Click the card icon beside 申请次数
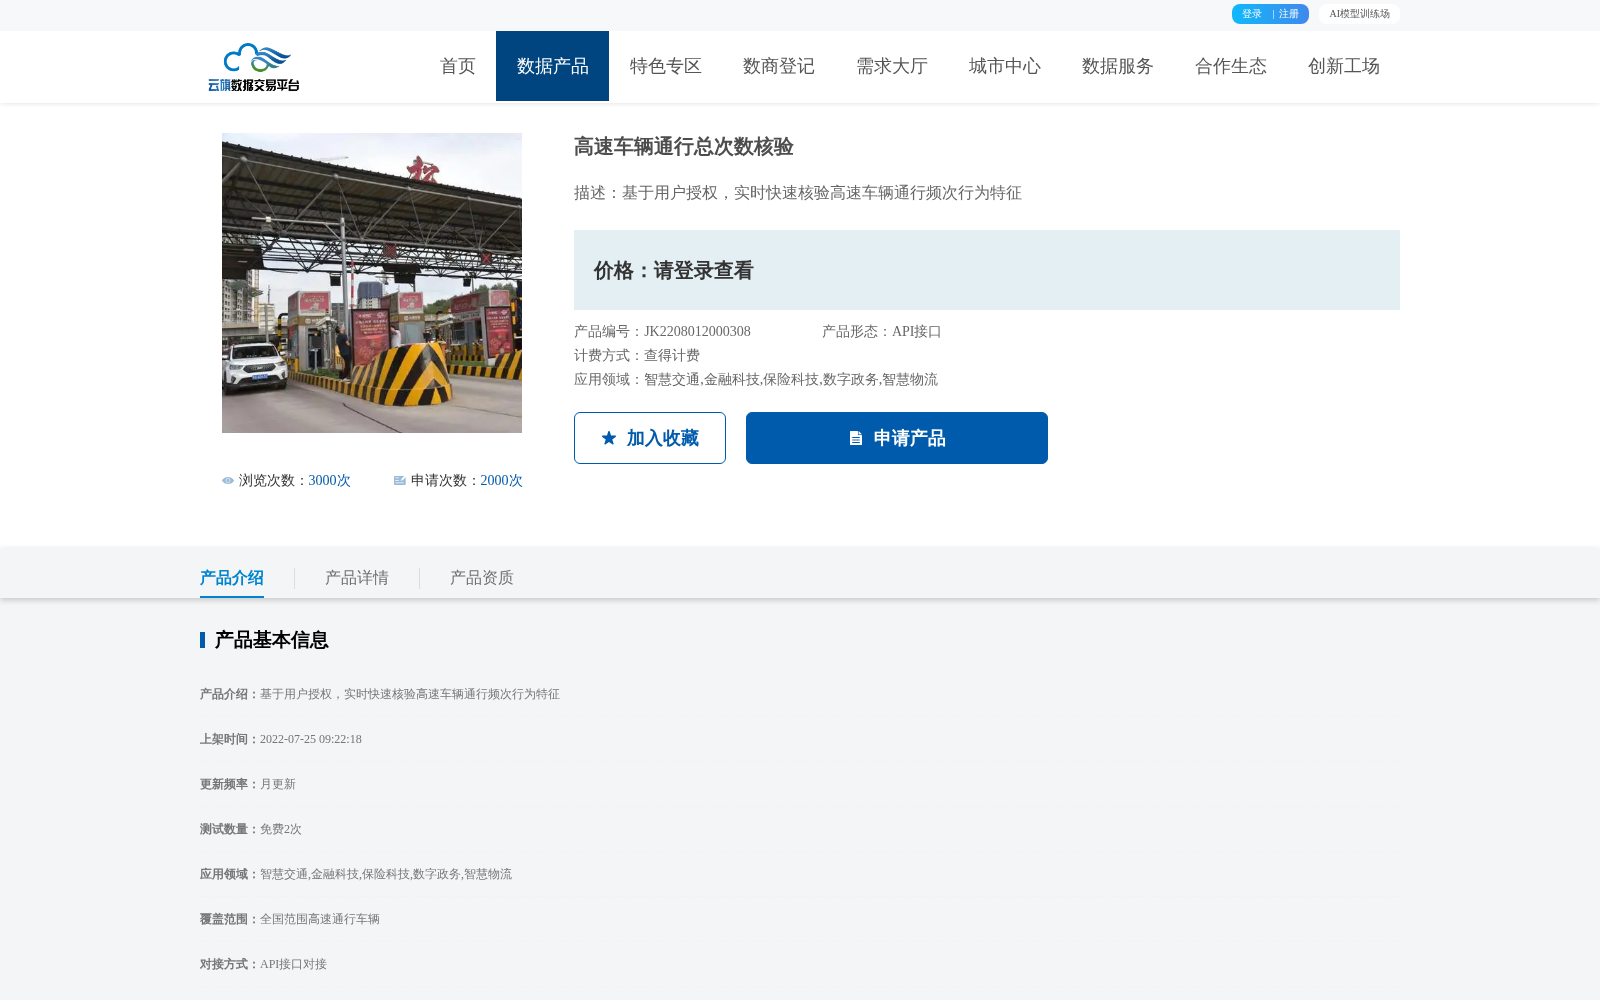1600x1000 pixels. [400, 481]
